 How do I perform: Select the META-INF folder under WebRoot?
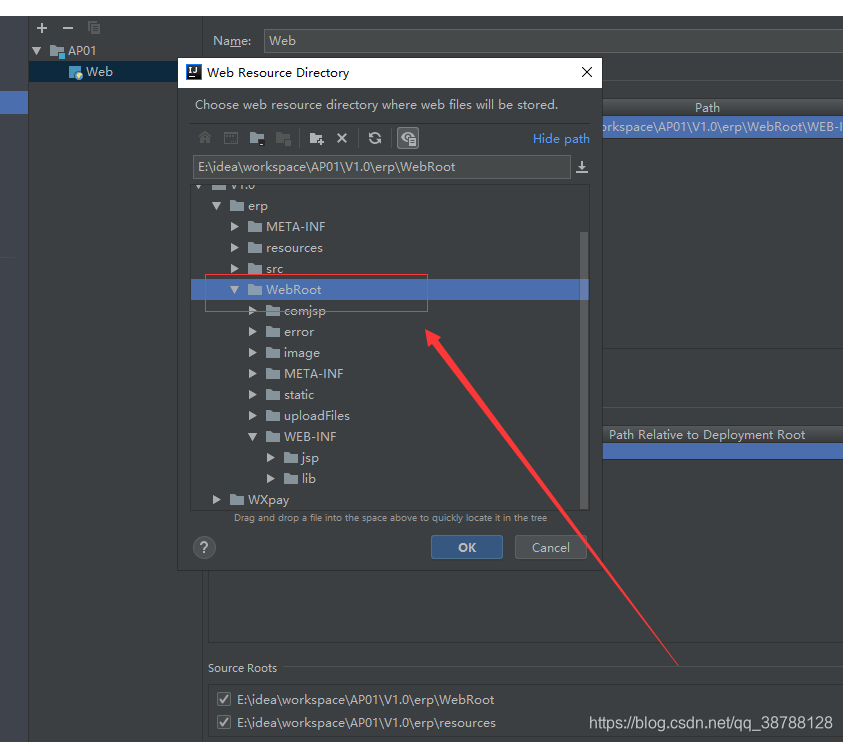tap(313, 374)
